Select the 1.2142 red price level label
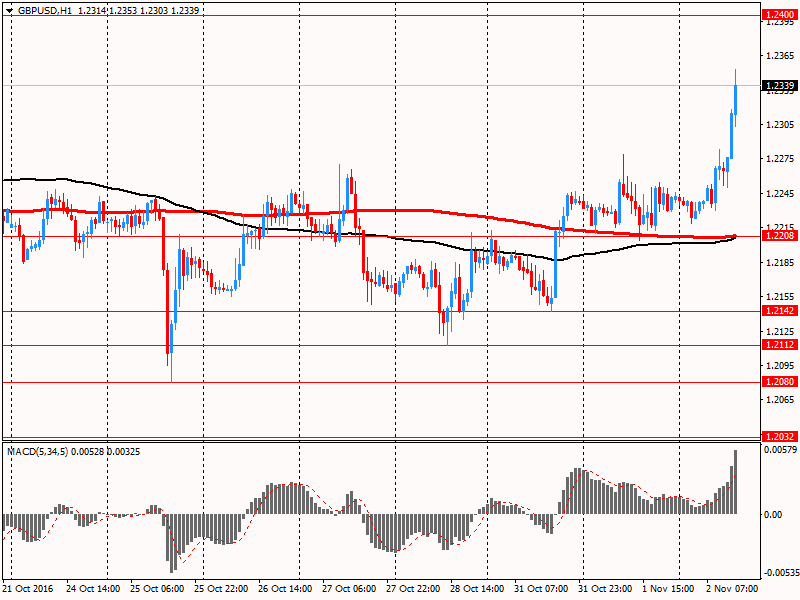 779,311
